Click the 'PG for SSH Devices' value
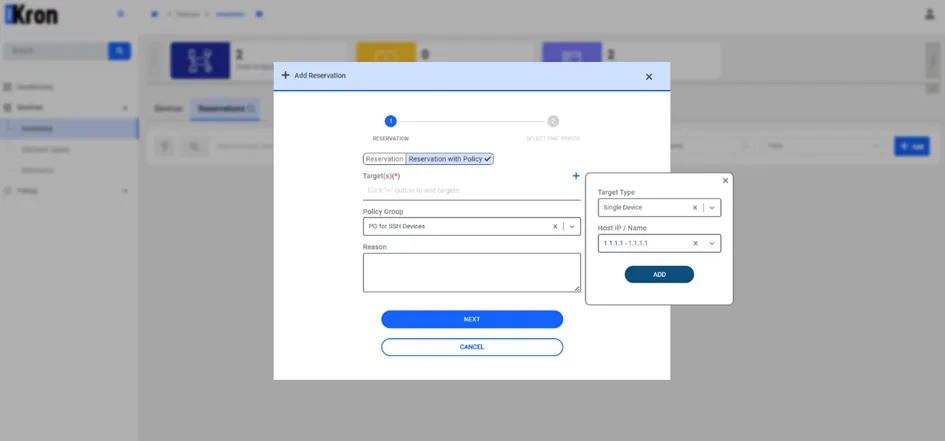The image size is (945, 441). pyautogui.click(x=397, y=227)
